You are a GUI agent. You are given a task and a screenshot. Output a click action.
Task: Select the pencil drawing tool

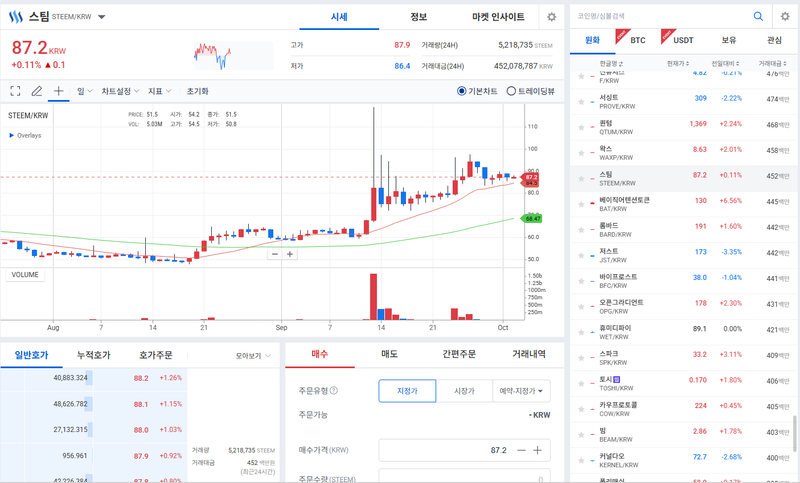click(x=37, y=91)
